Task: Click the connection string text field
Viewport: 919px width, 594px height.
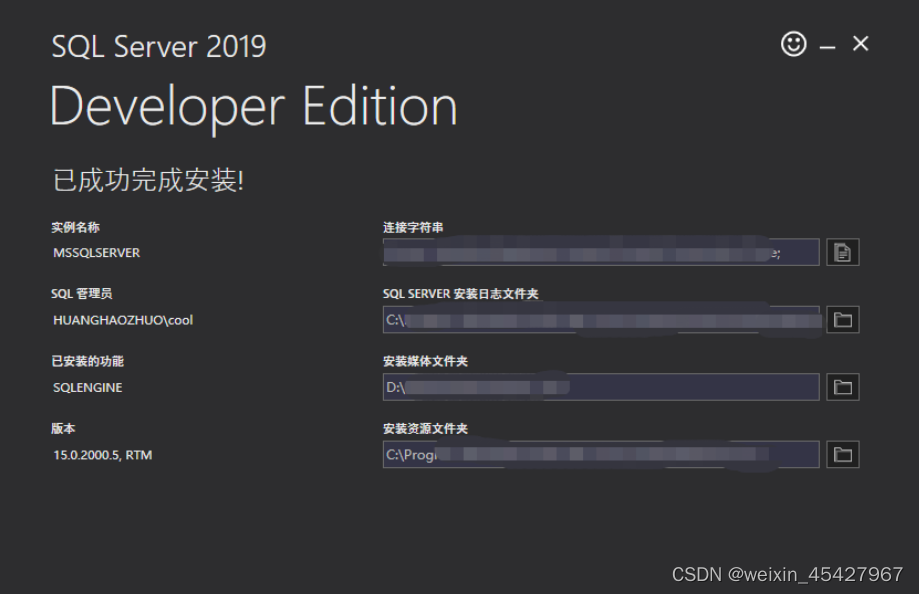Action: tap(601, 252)
